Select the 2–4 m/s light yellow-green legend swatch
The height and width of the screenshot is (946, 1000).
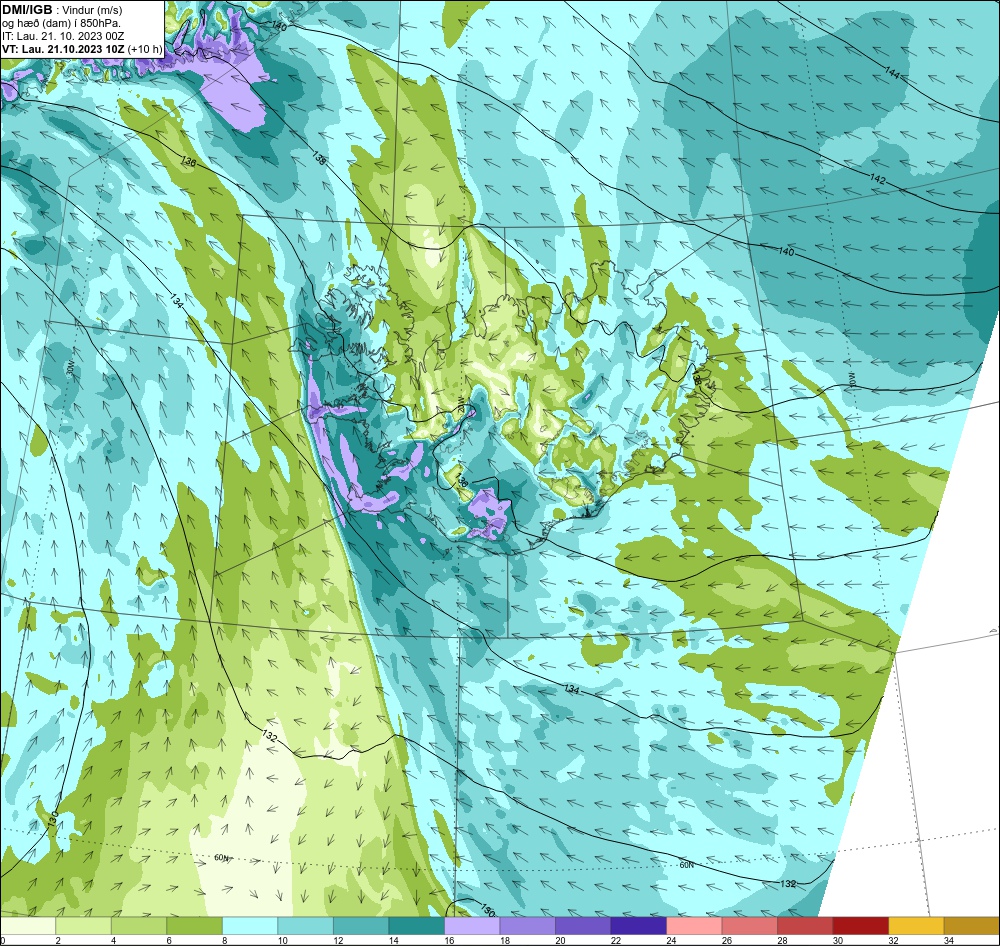pos(84,926)
